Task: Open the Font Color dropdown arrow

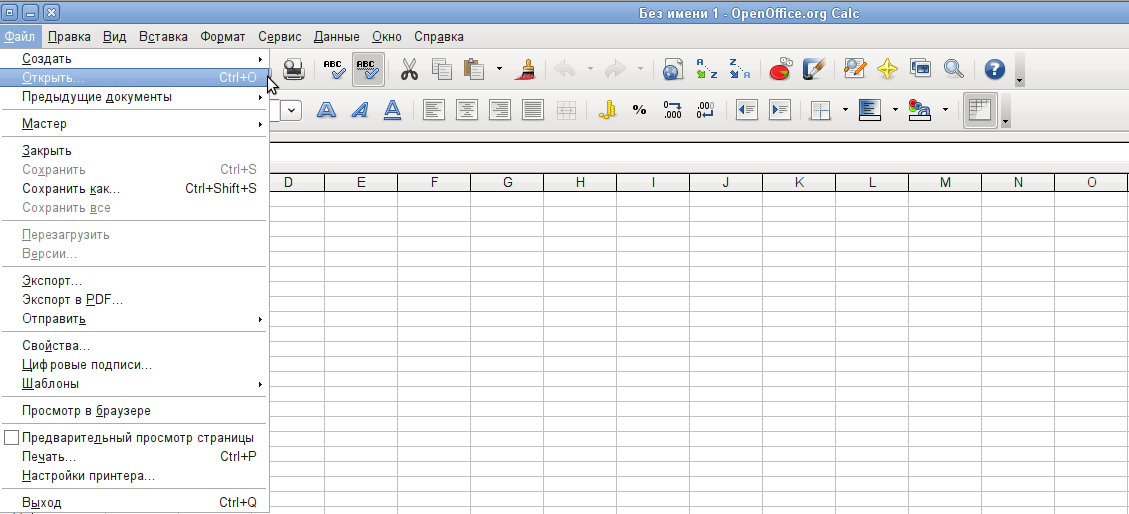Action: (x=945, y=110)
